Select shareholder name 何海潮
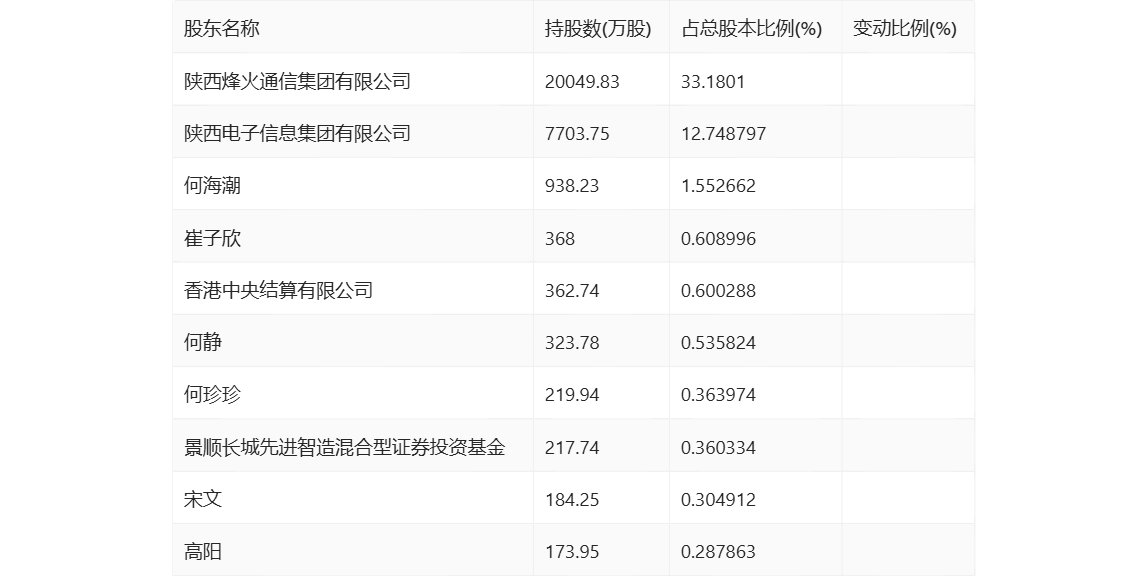 pyautogui.click(x=212, y=186)
